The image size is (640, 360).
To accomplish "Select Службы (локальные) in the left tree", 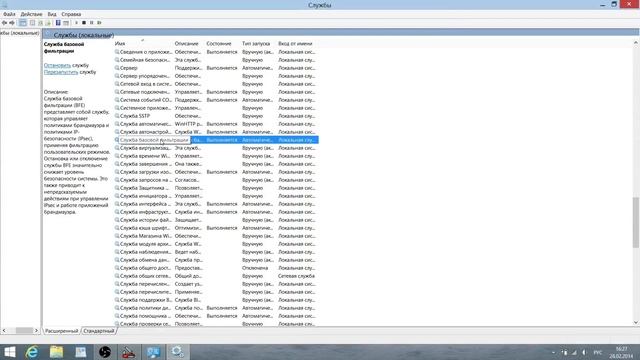I will pyautogui.click(x=20, y=33).
